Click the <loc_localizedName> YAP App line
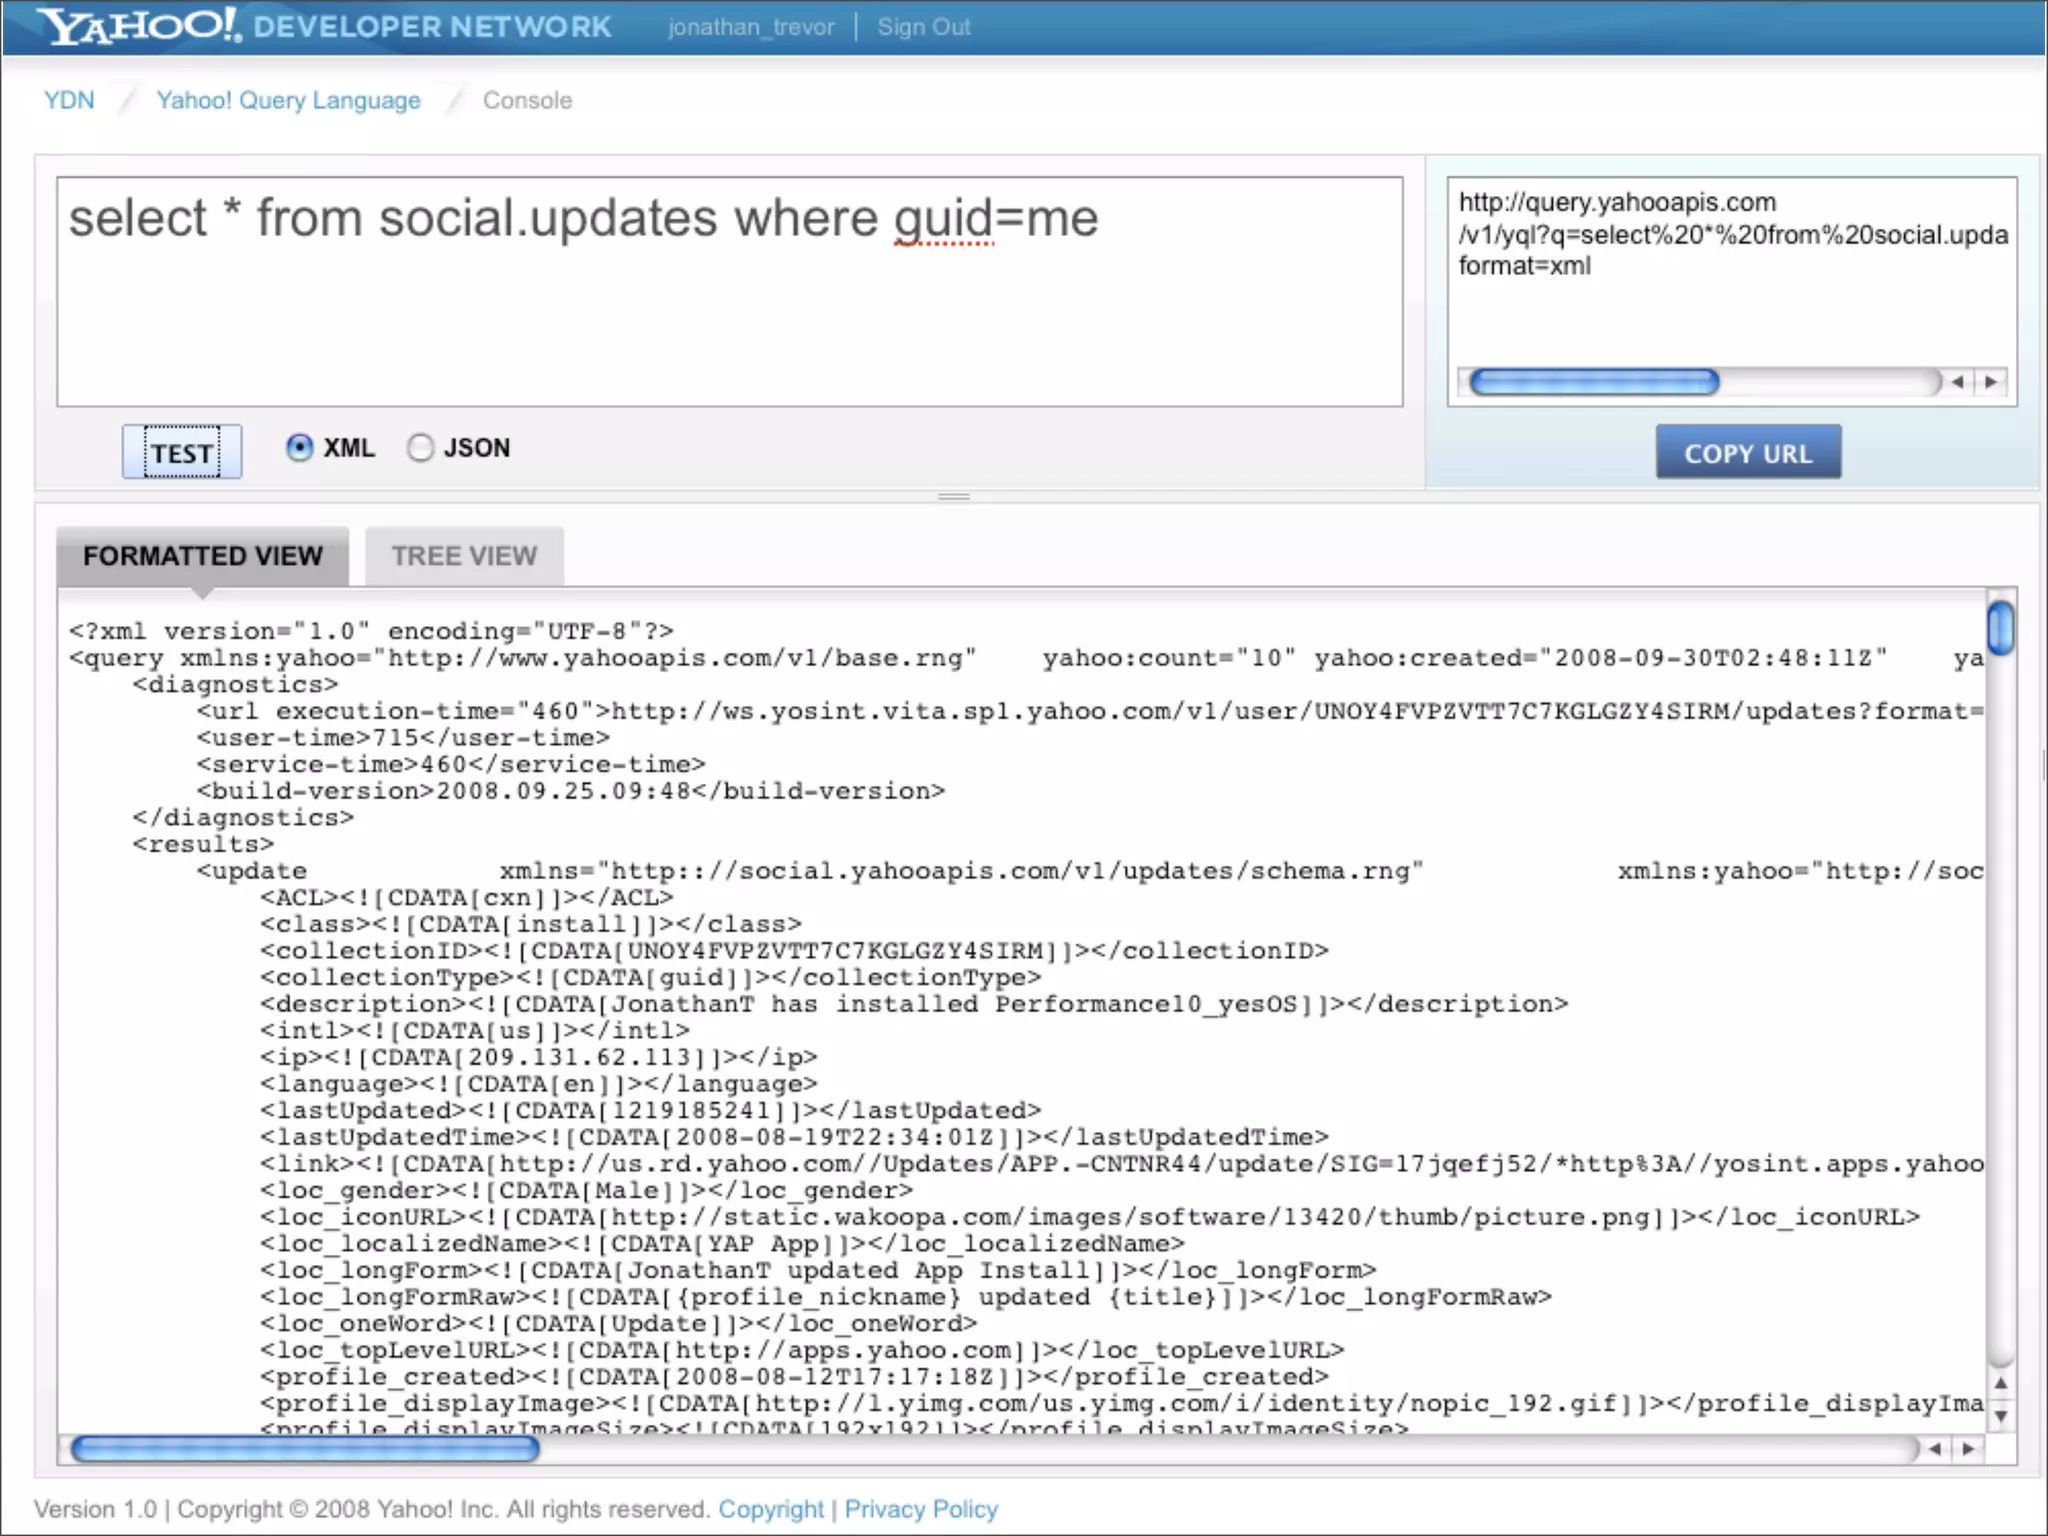 coord(723,1244)
